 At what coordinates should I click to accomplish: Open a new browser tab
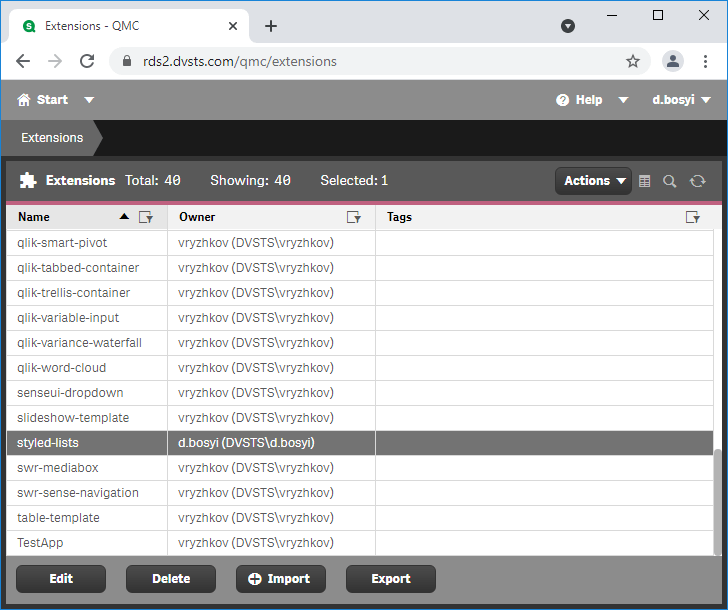coord(271,26)
